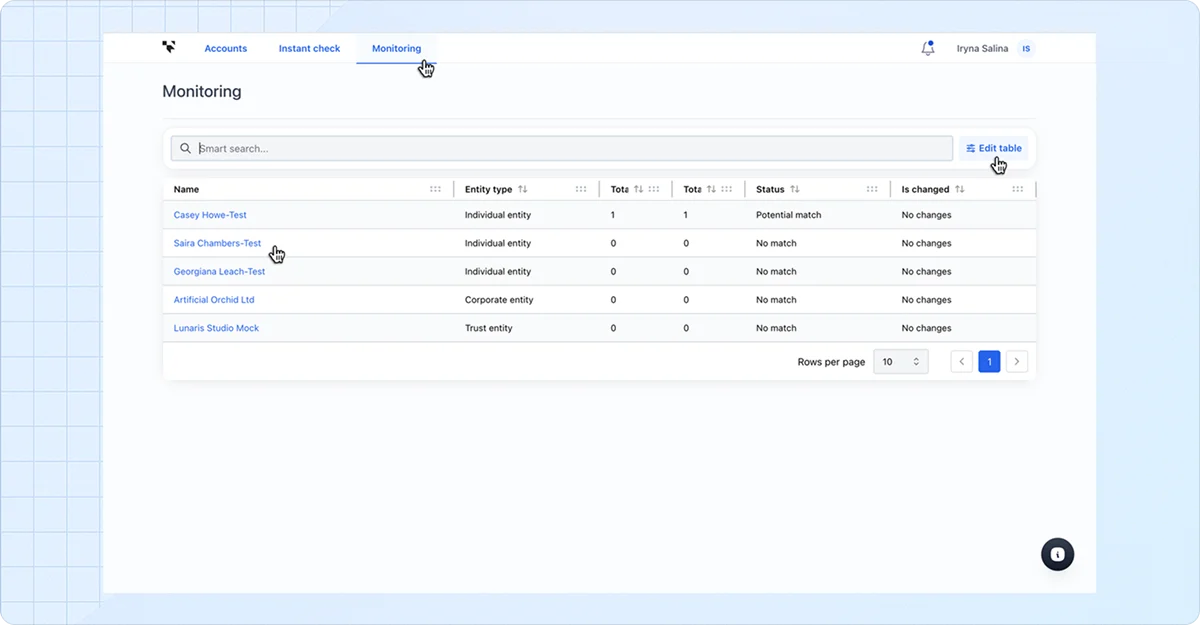Select the Monitoring tab

click(396, 48)
